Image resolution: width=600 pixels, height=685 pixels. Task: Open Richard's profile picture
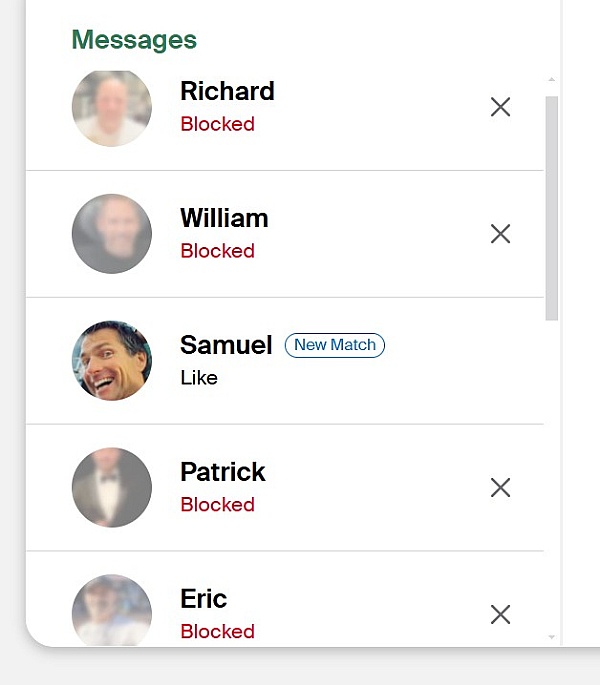112,108
